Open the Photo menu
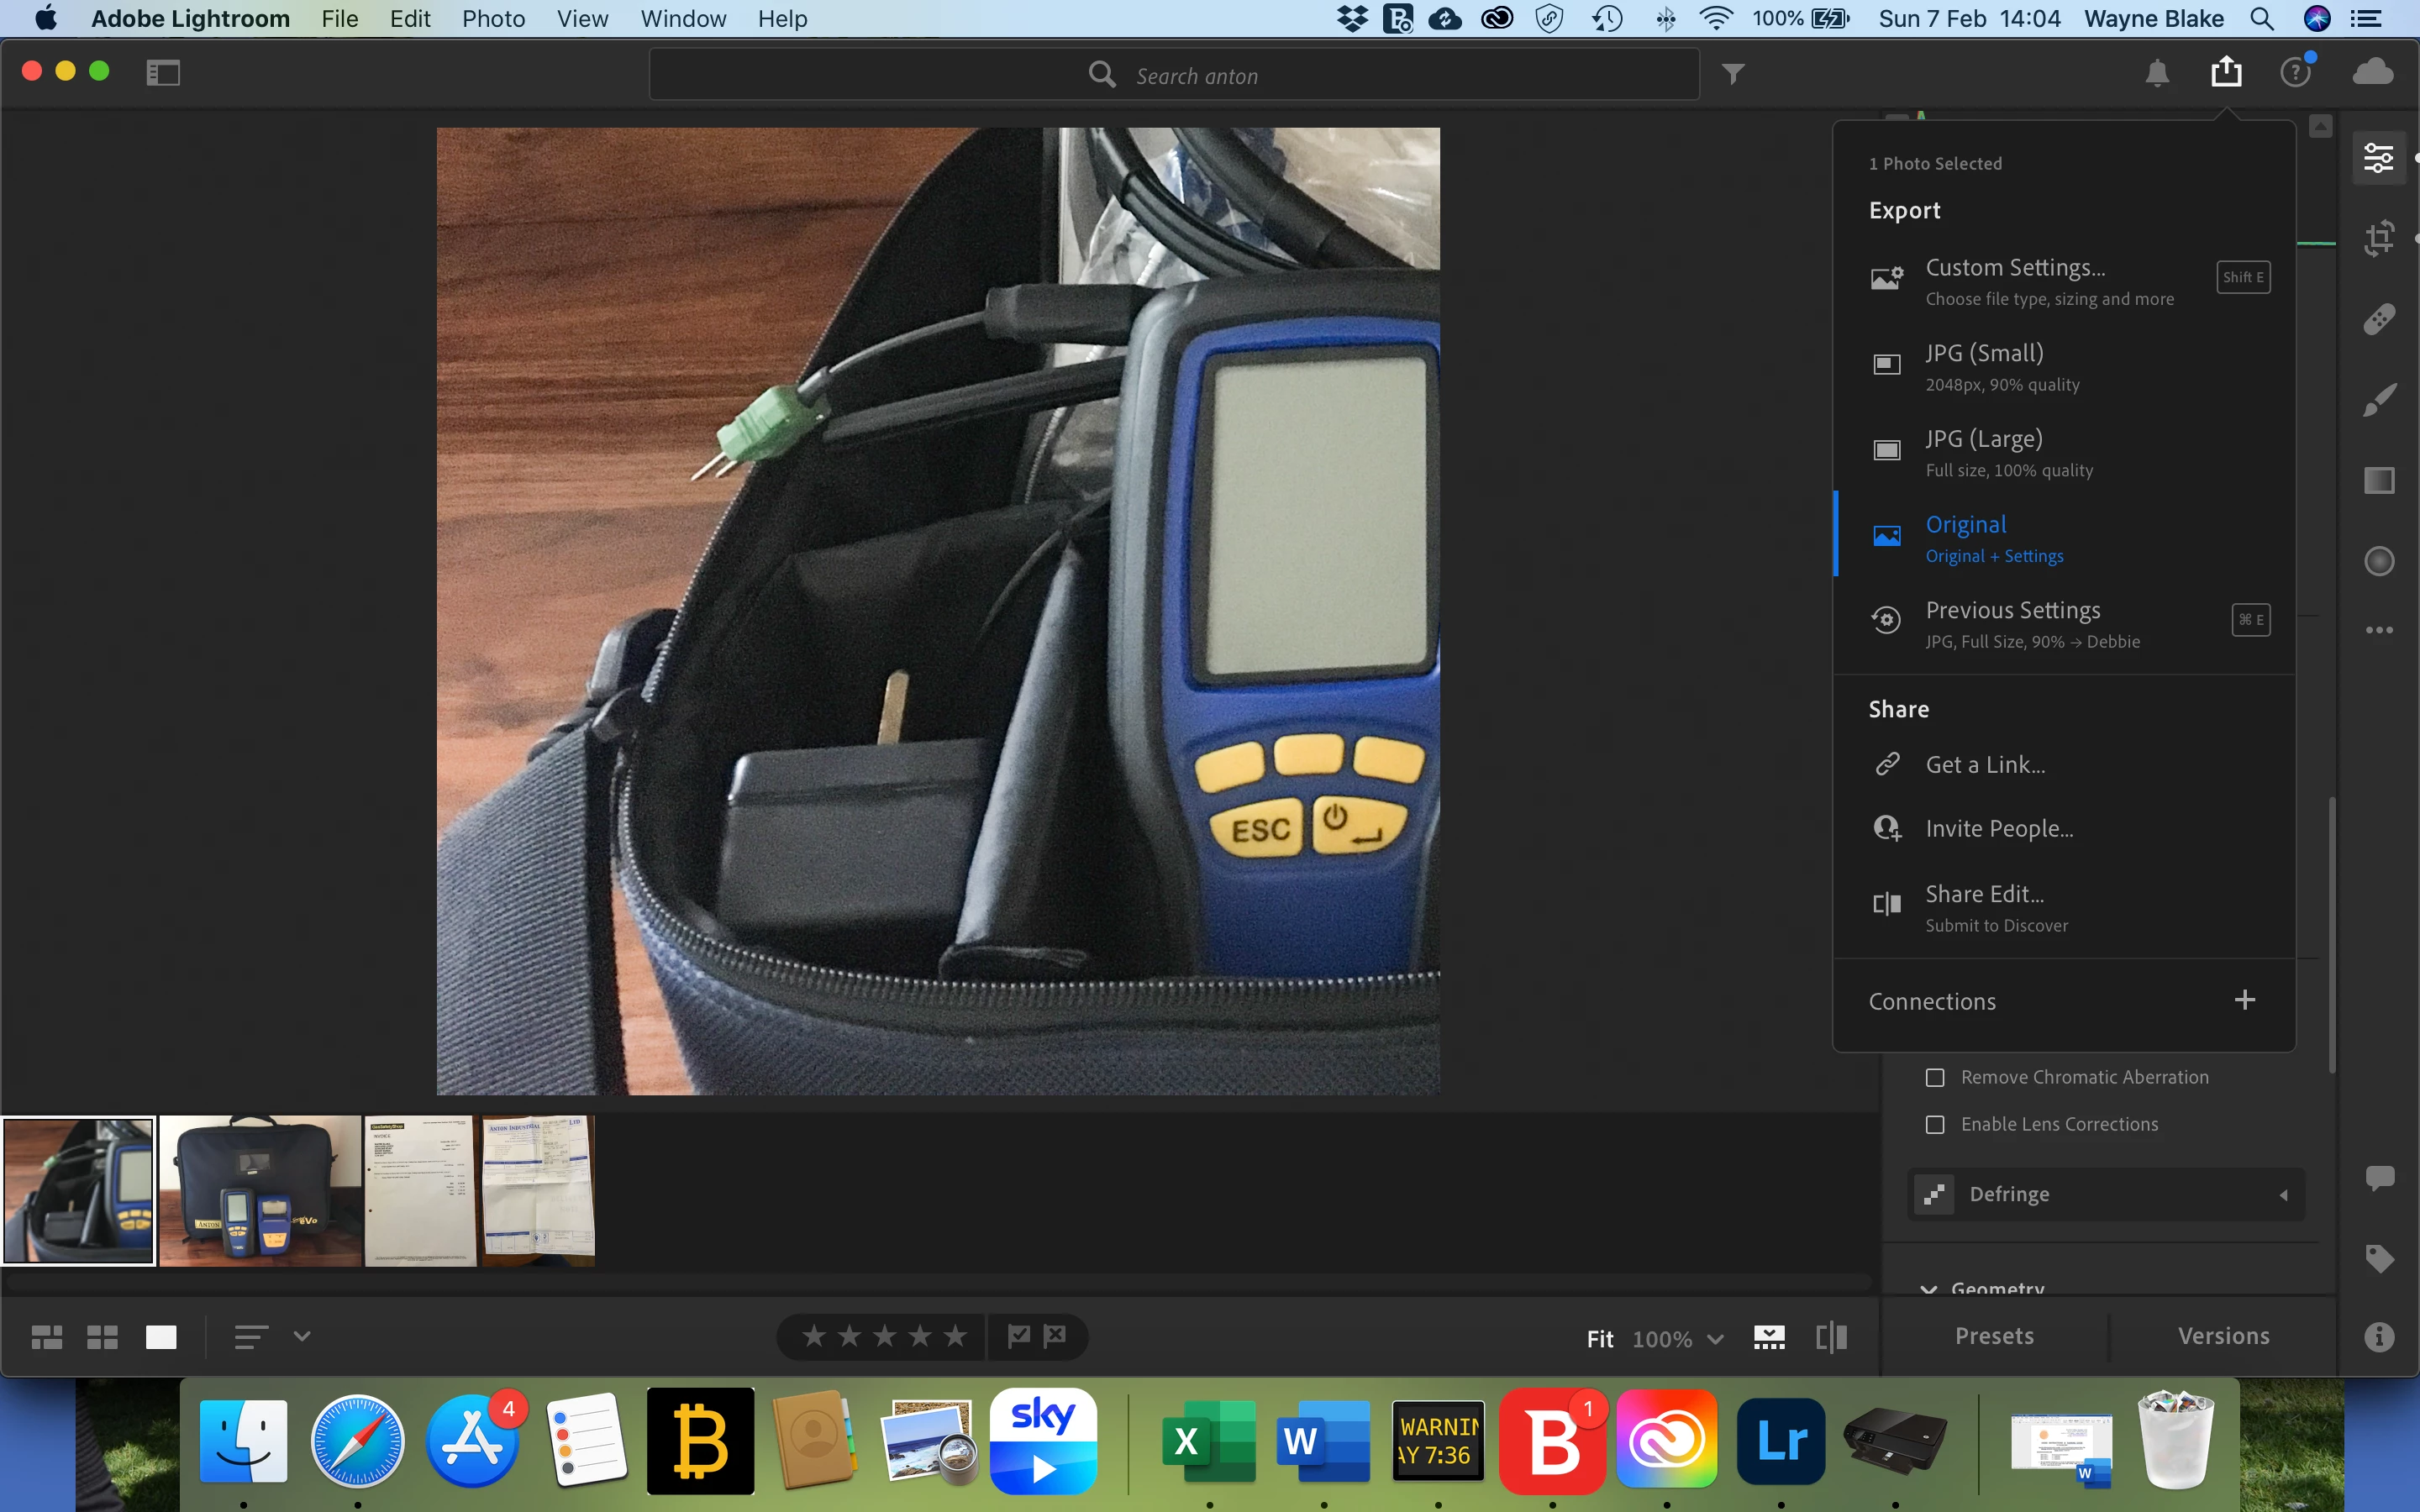This screenshot has height=1512, width=2420. pyautogui.click(x=493, y=19)
